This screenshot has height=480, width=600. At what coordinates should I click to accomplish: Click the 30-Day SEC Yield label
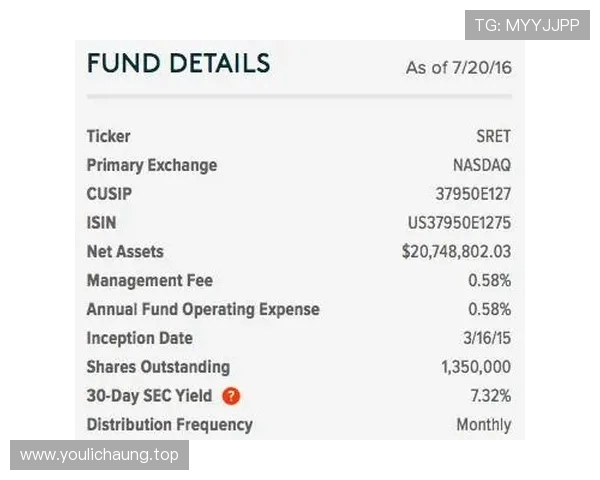[149, 396]
